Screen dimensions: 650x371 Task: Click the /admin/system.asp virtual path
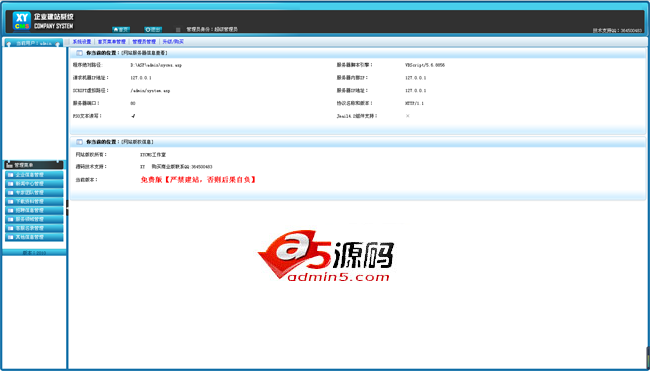tap(150, 90)
